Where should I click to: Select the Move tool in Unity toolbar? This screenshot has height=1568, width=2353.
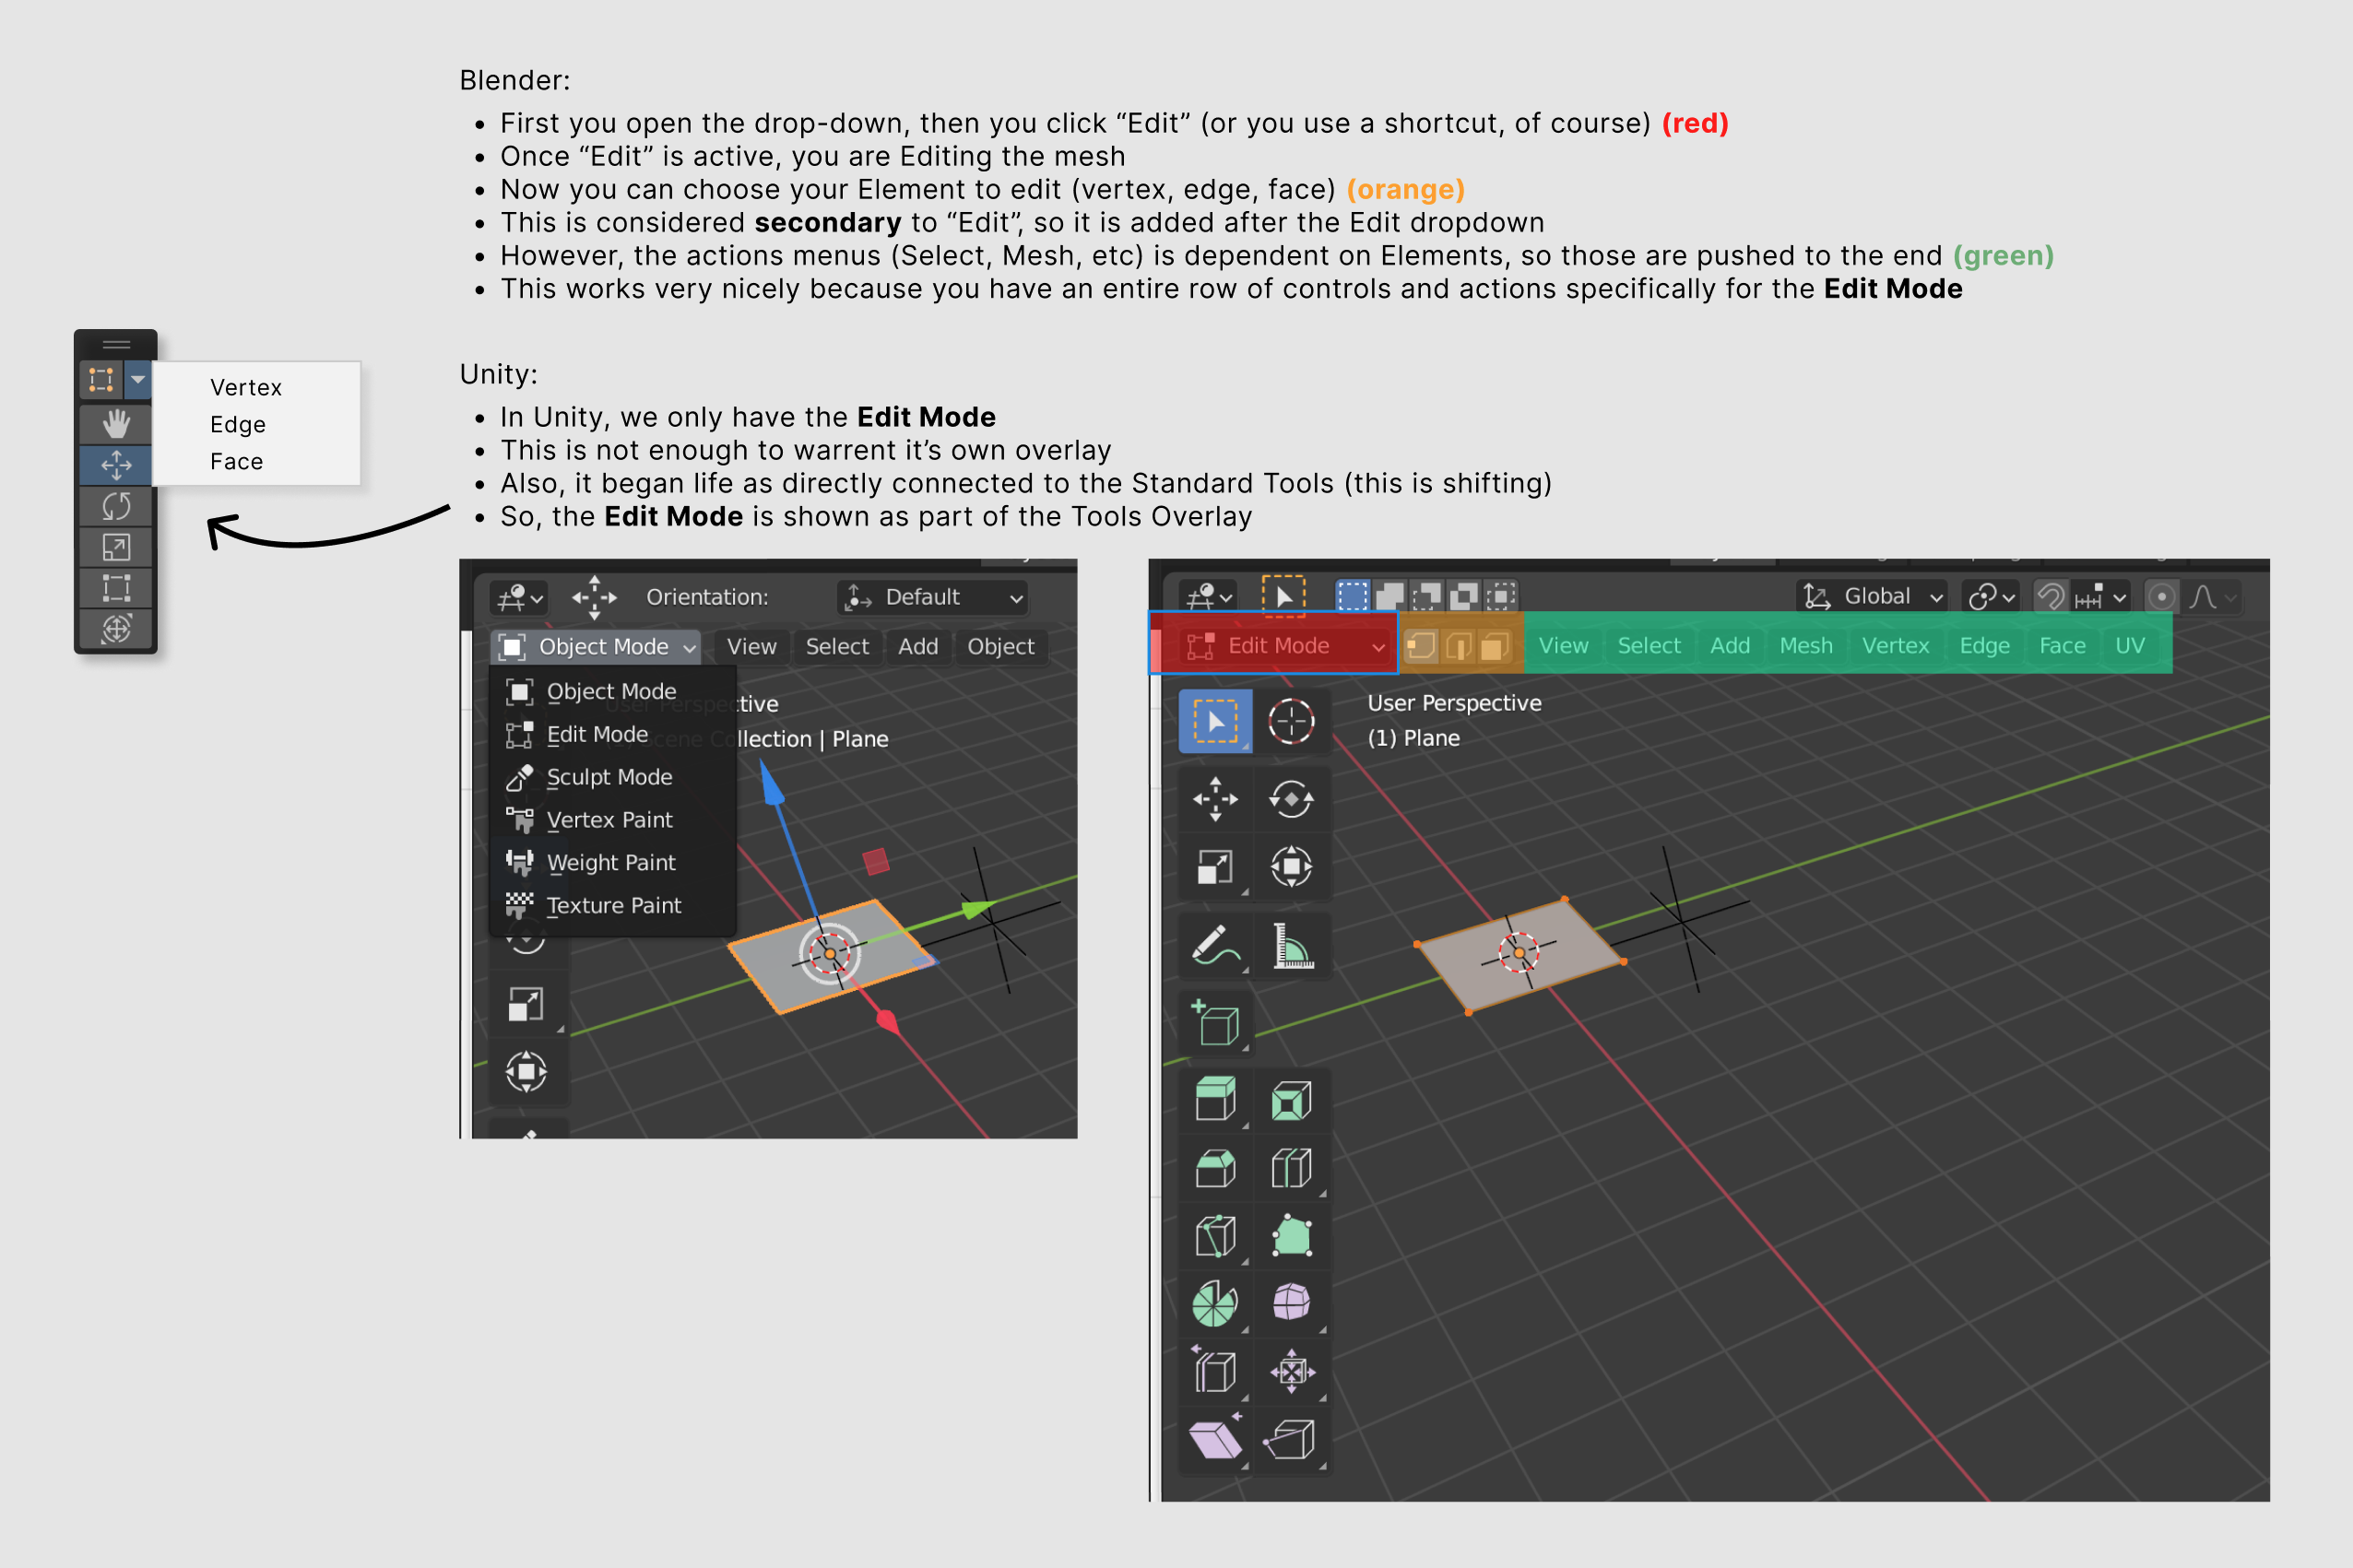coord(116,465)
